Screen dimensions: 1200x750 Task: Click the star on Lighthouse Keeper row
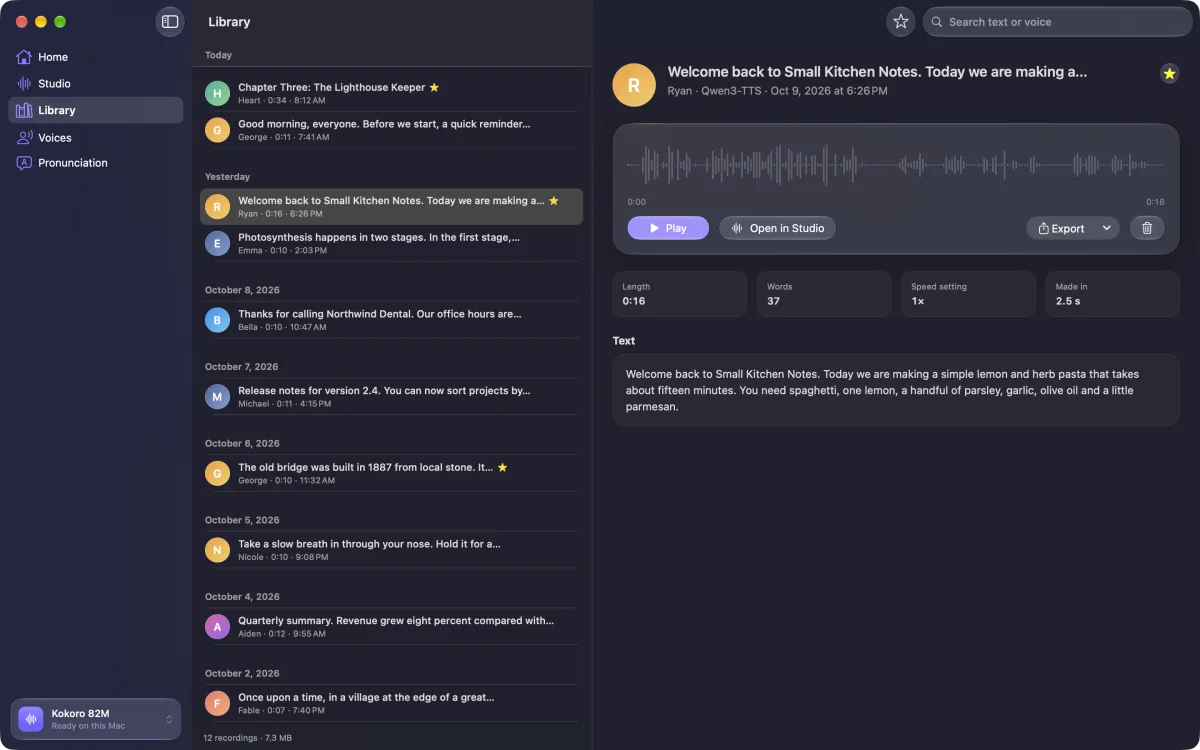(434, 88)
